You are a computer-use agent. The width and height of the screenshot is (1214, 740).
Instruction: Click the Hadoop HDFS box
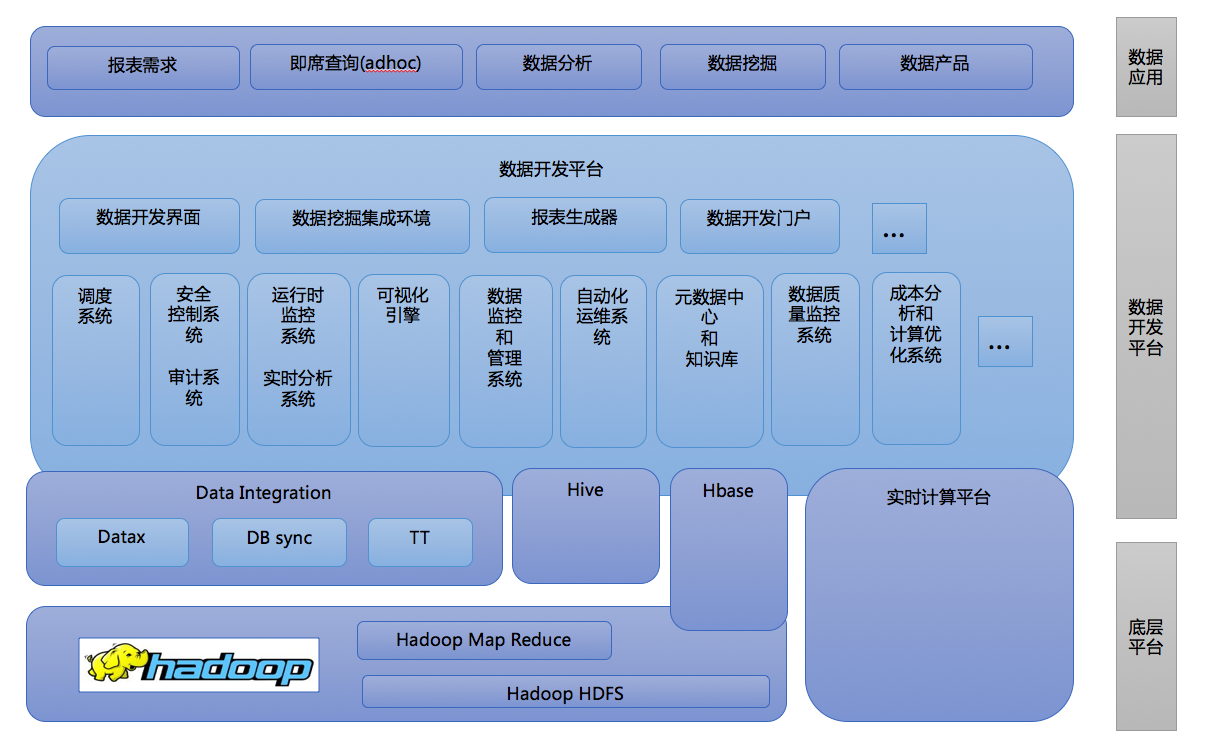tap(565, 692)
